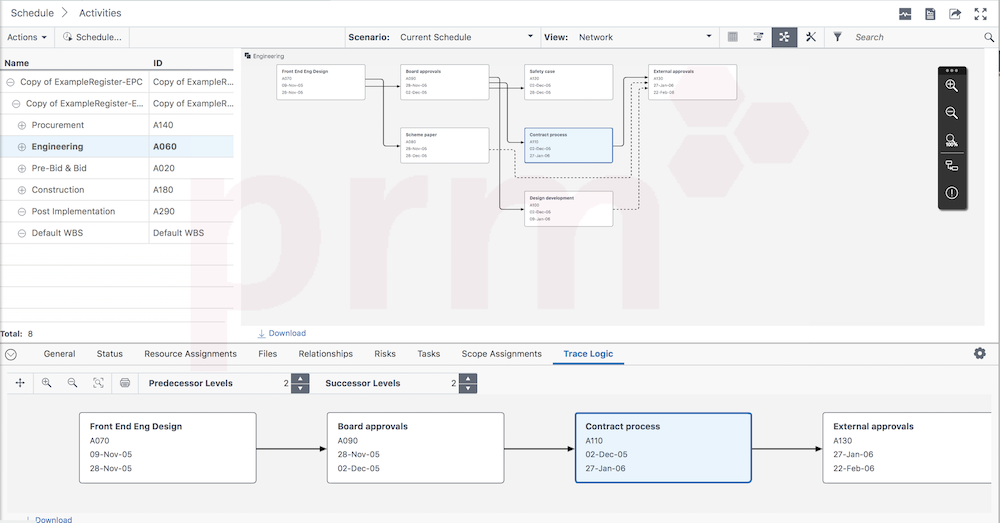The image size is (1000, 523).
Task: Collapse the Copy of ExampleRegister-EPC root node
Action: pos(10,82)
